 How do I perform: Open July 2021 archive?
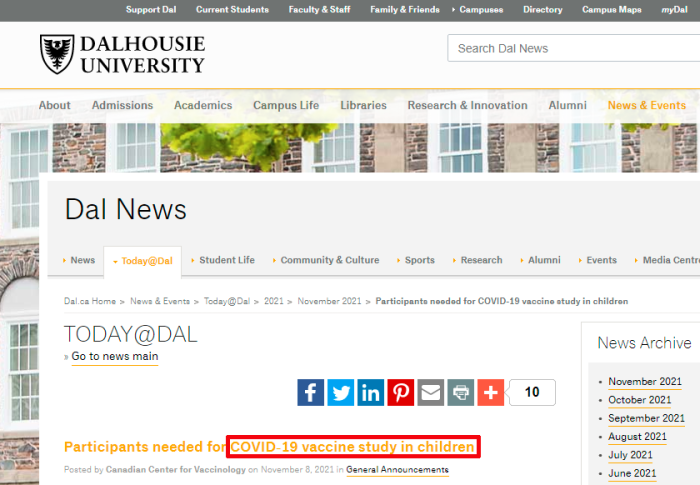point(630,455)
